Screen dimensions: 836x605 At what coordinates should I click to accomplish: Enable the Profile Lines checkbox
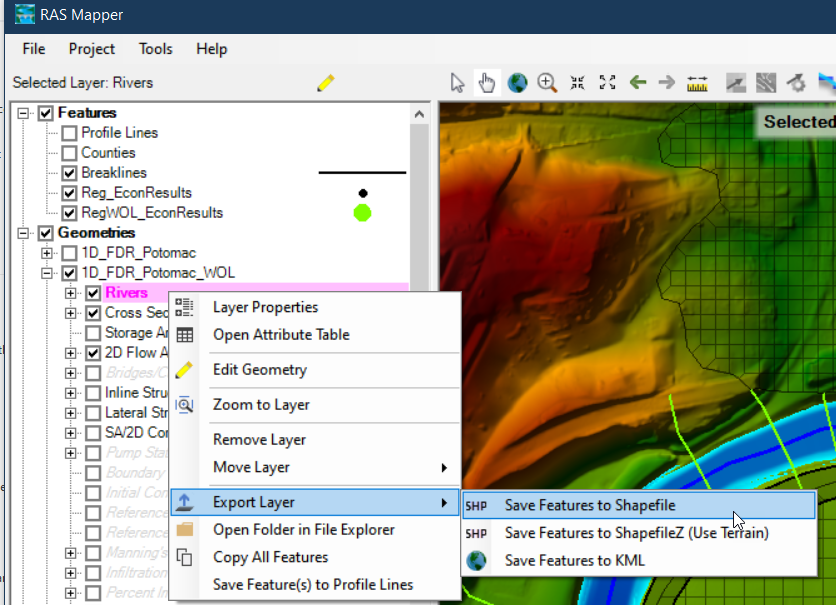(x=69, y=133)
